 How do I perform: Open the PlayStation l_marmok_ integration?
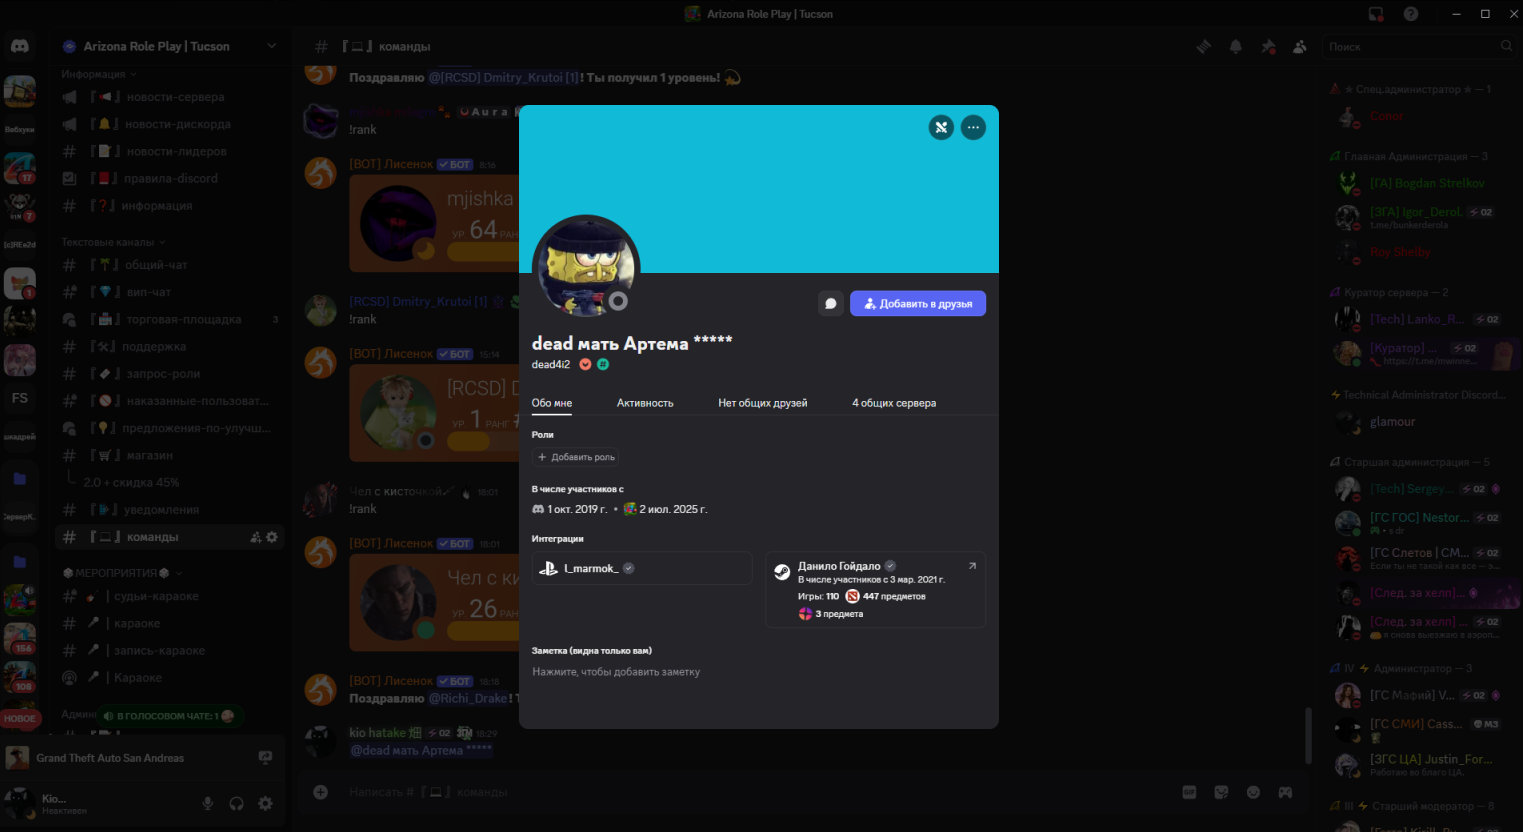(642, 568)
